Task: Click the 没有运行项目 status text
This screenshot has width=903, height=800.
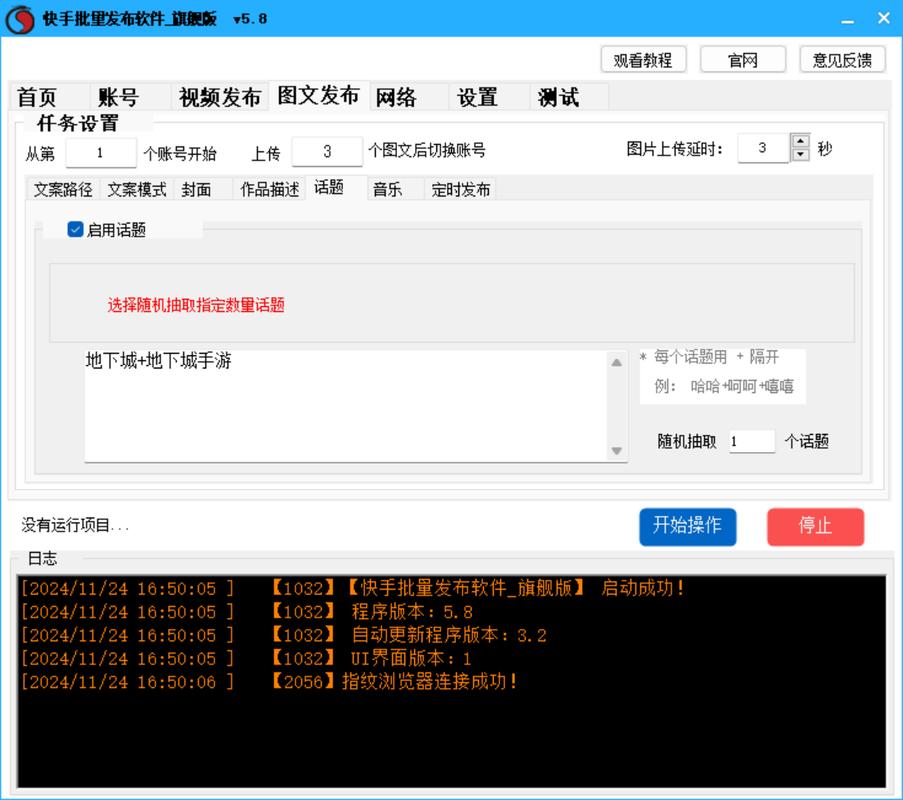Action: (x=75, y=525)
